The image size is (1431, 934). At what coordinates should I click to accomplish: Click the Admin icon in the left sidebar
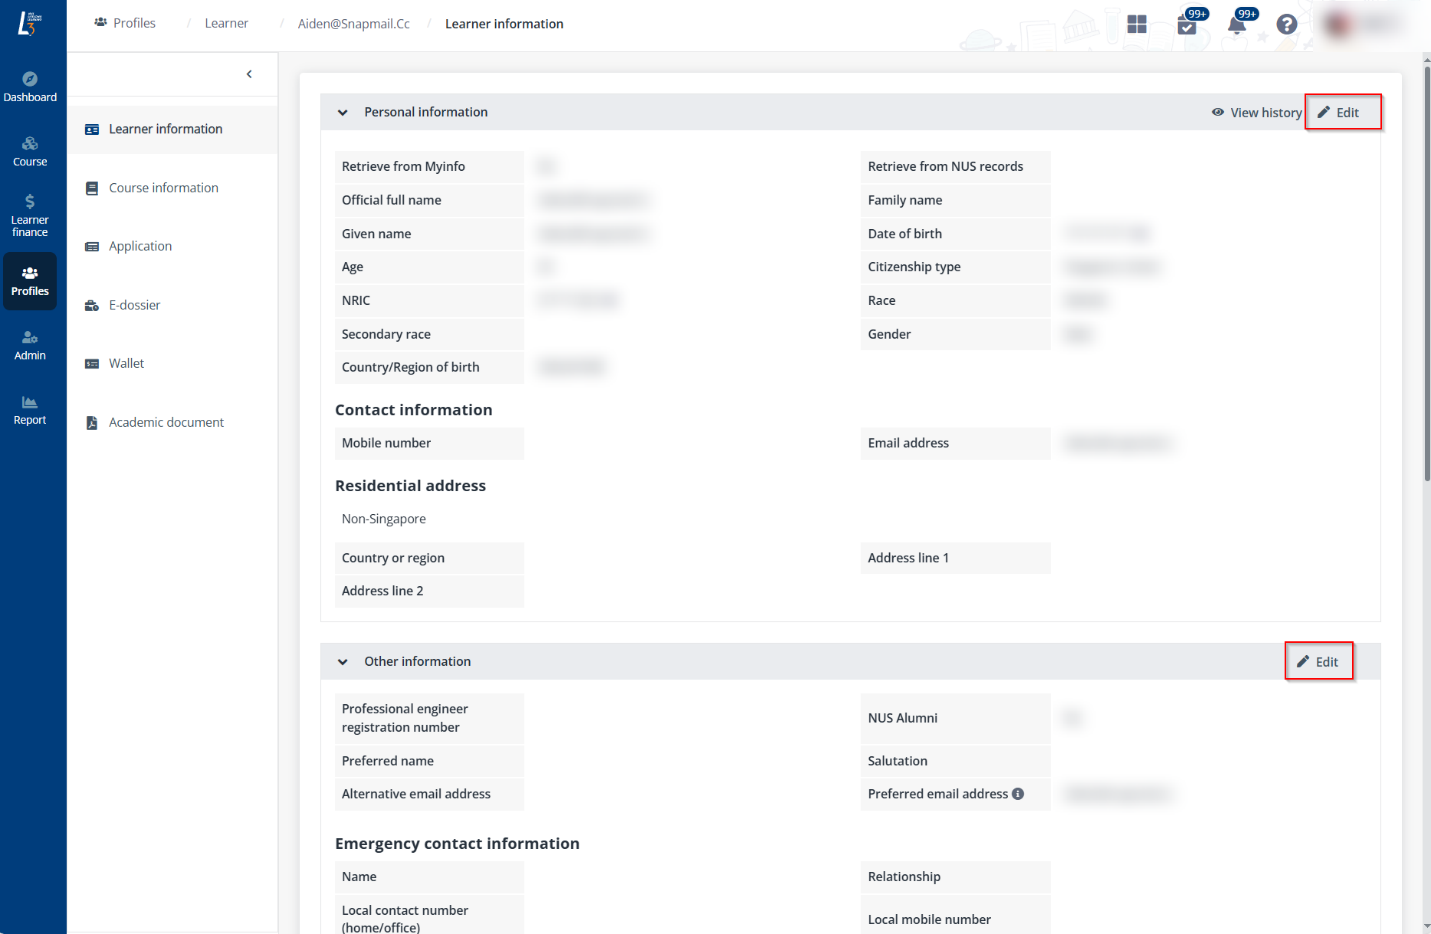[x=30, y=343]
